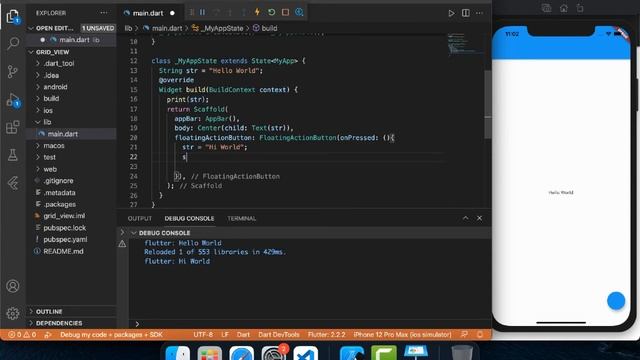
Task: Click the iPhone 12 Pro Max device selector
Action: tap(402, 335)
